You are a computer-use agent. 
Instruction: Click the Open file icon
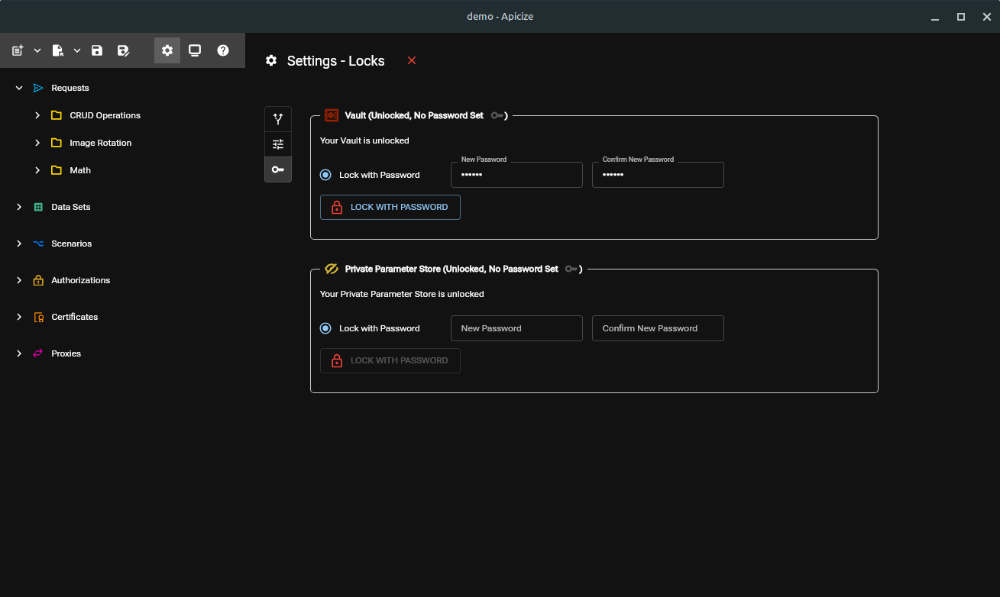point(57,50)
